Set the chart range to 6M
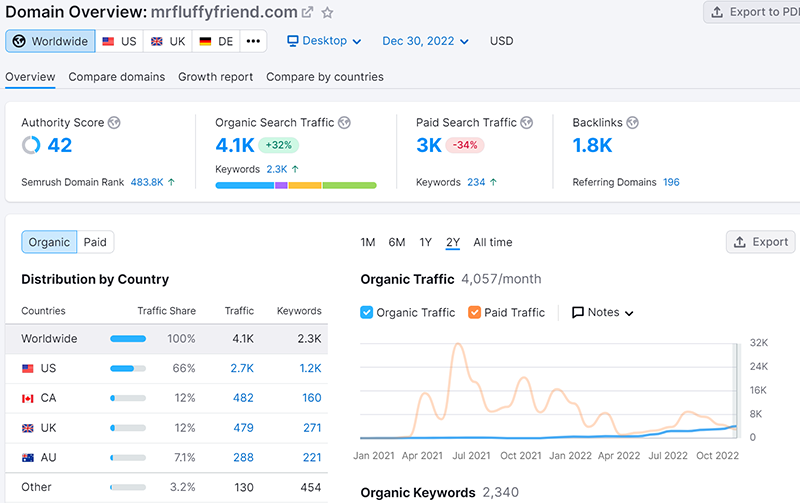Image resolution: width=800 pixels, height=503 pixels. tap(397, 242)
